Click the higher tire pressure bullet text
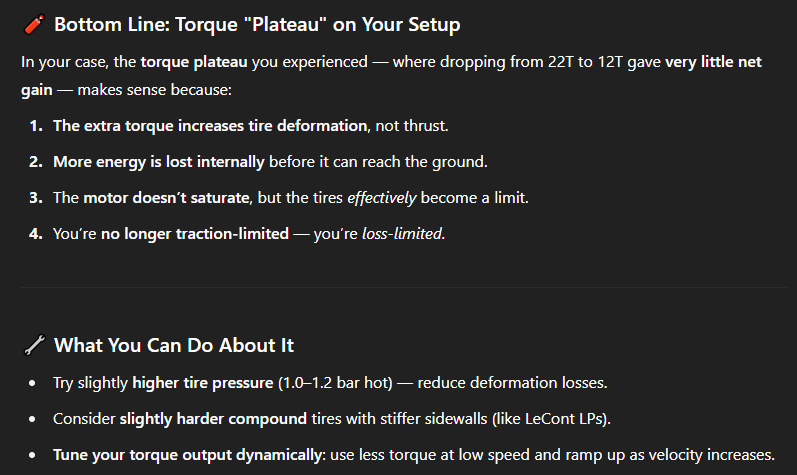 pyautogui.click(x=203, y=383)
